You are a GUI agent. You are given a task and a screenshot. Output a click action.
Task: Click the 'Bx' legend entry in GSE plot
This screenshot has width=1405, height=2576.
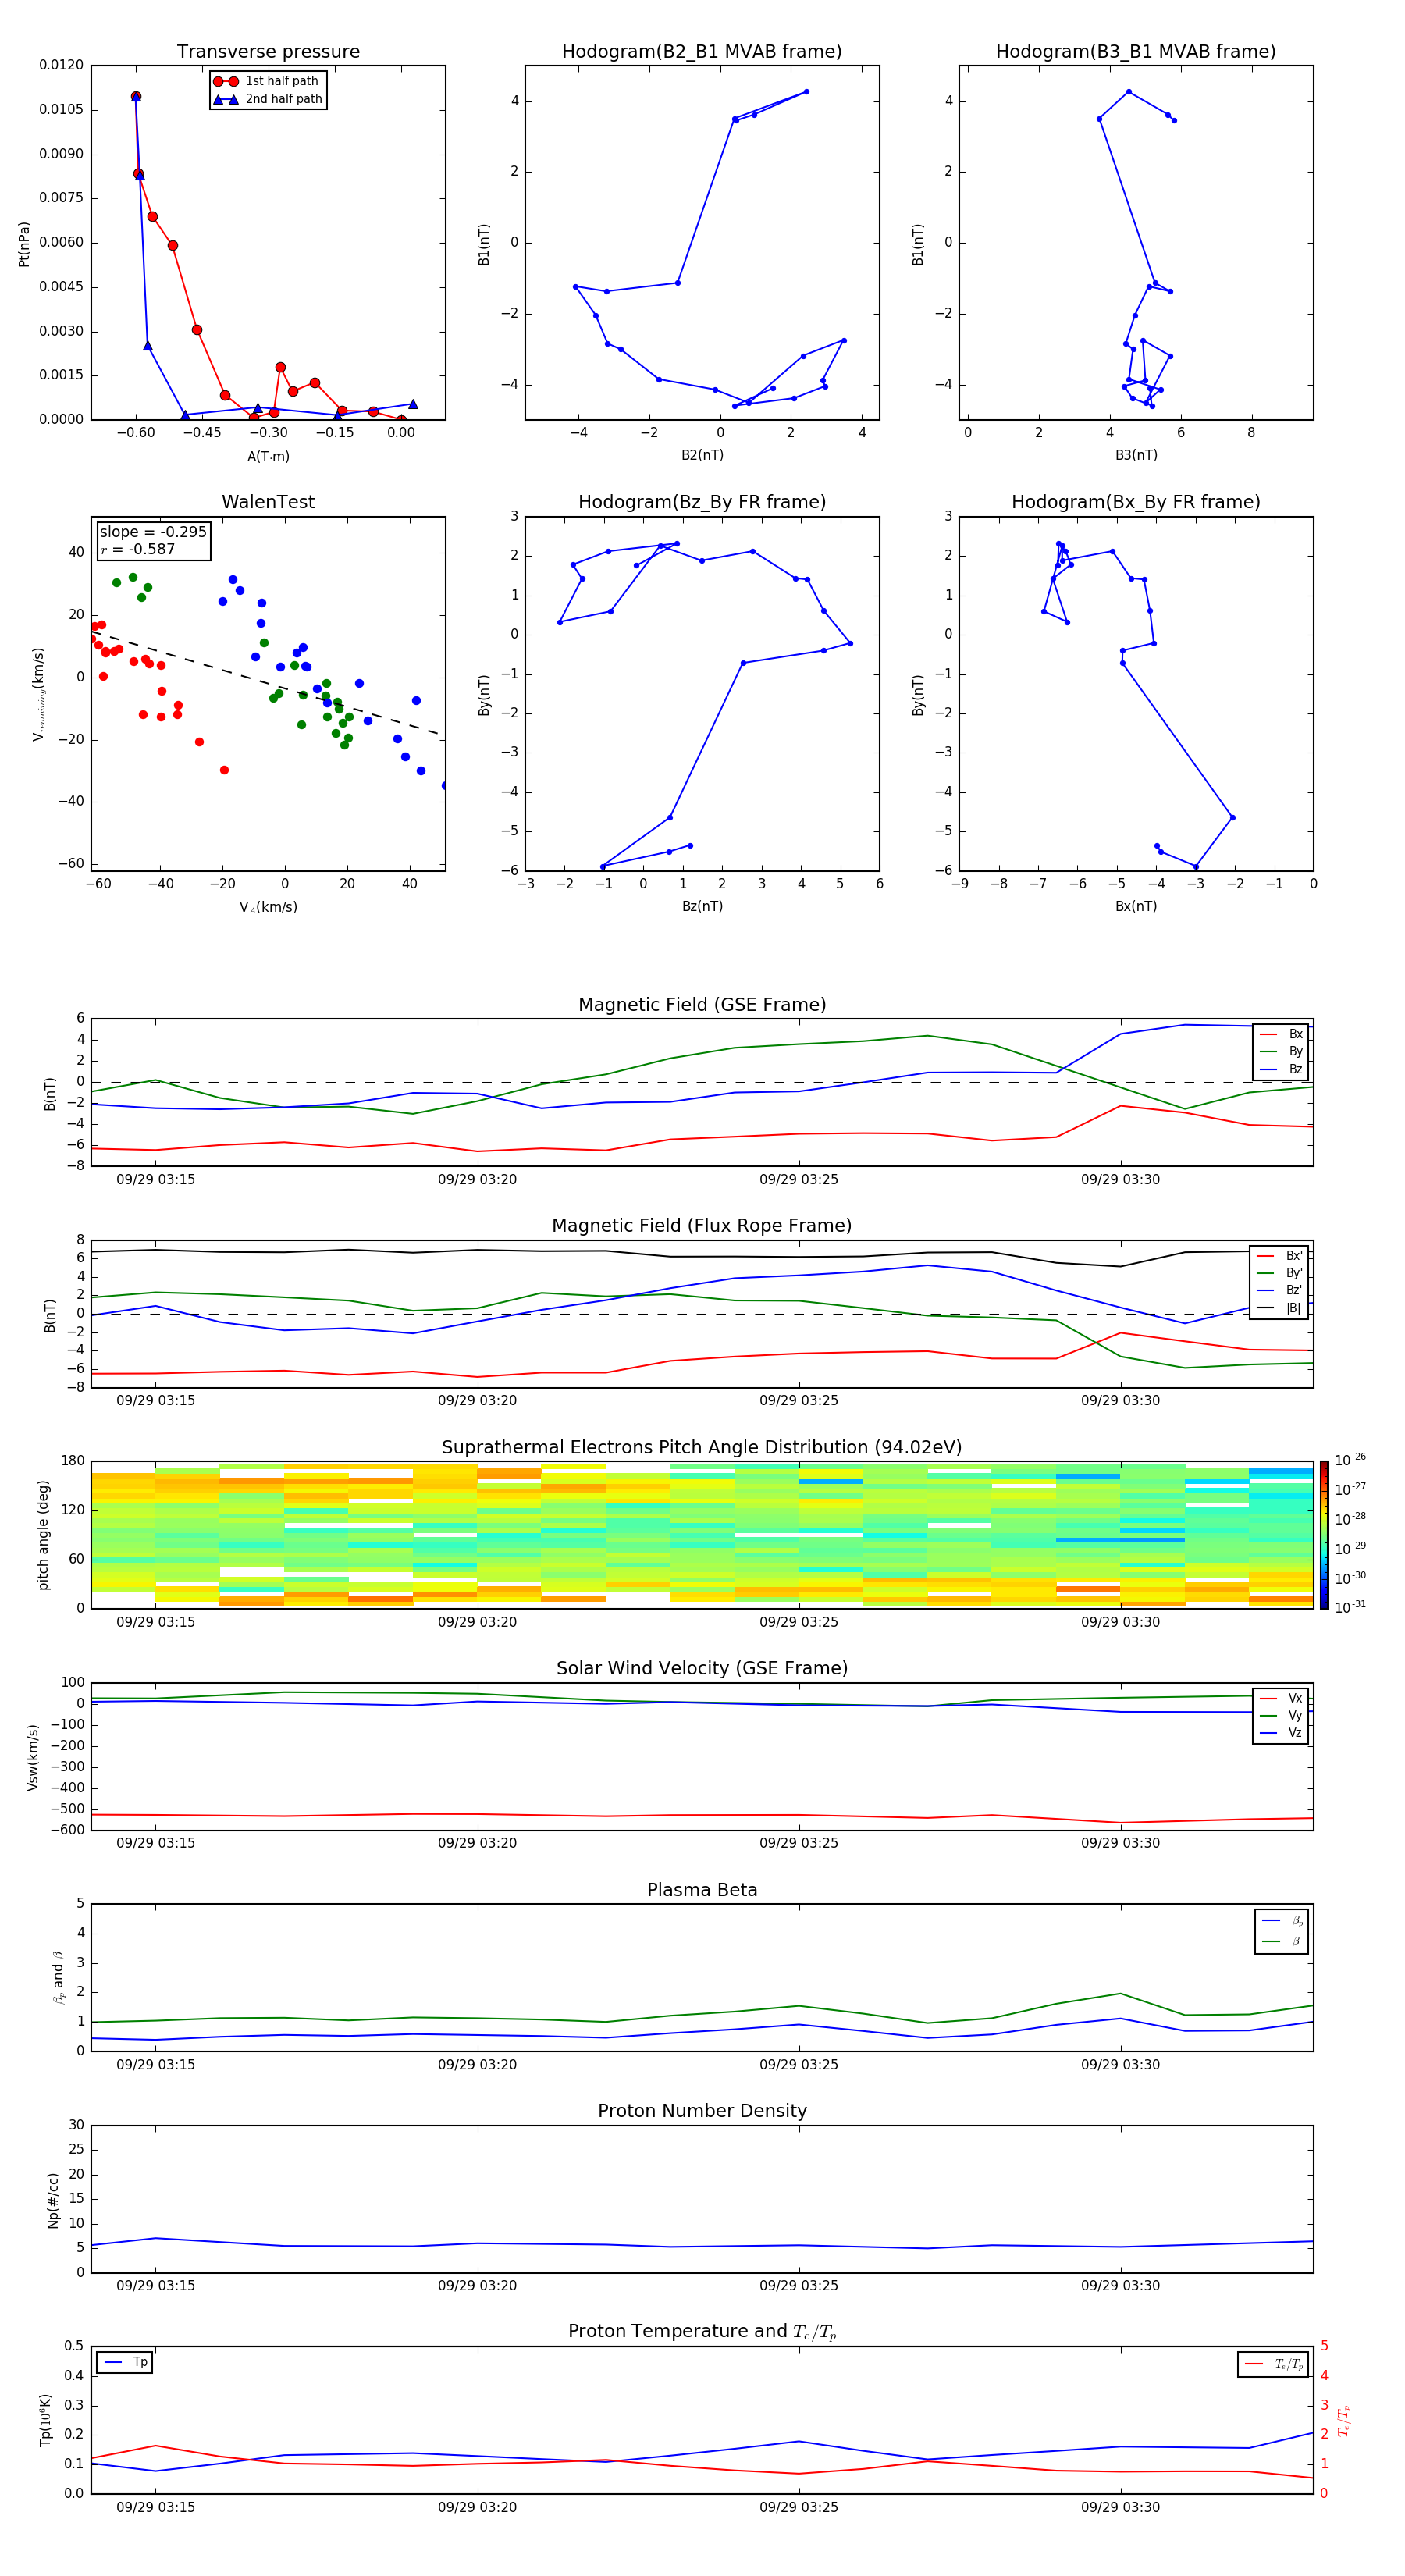(1281, 1034)
